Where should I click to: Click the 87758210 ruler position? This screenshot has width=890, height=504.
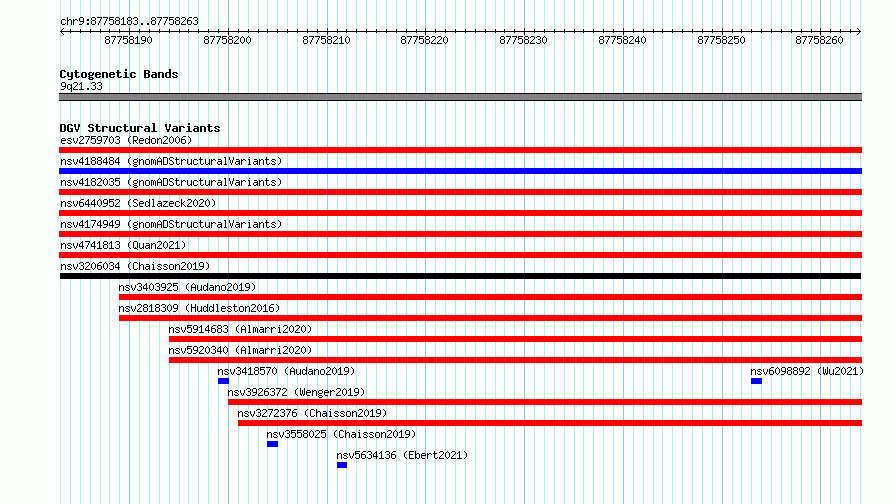pyautogui.click(x=326, y=40)
